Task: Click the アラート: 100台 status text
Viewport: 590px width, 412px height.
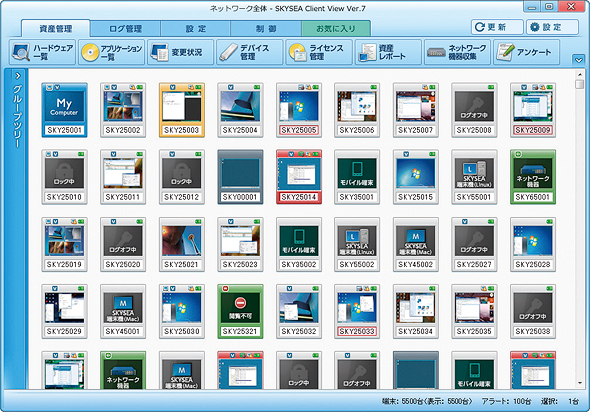Action: pos(506,401)
